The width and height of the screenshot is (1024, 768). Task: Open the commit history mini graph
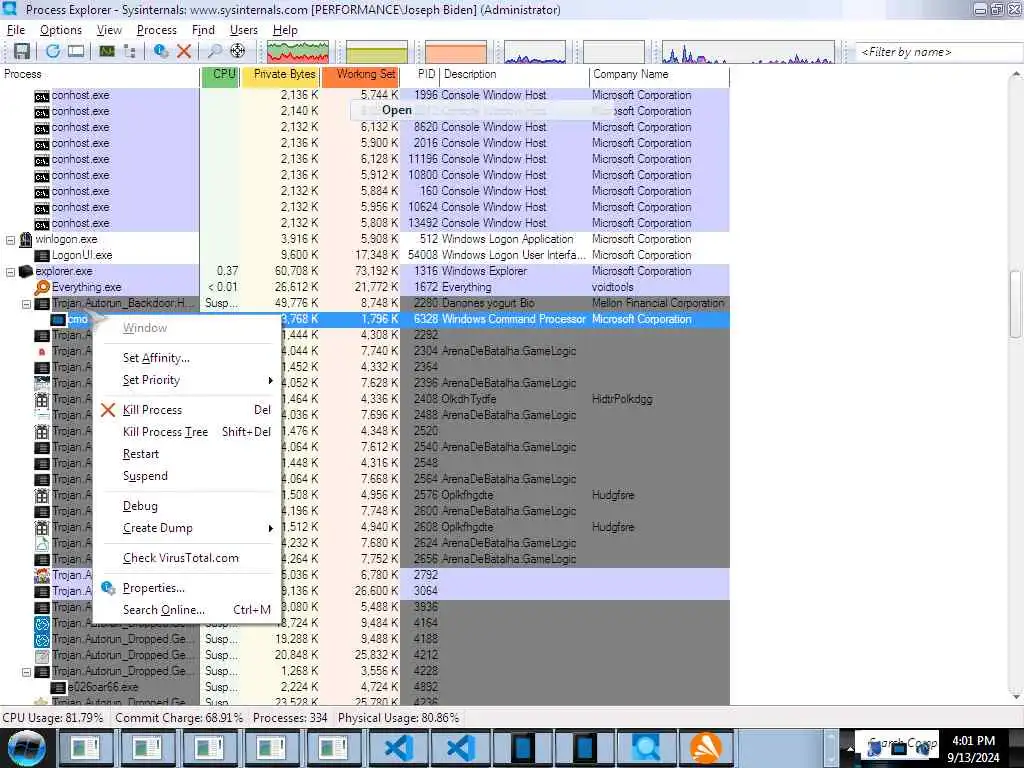pyautogui.click(x=377, y=52)
